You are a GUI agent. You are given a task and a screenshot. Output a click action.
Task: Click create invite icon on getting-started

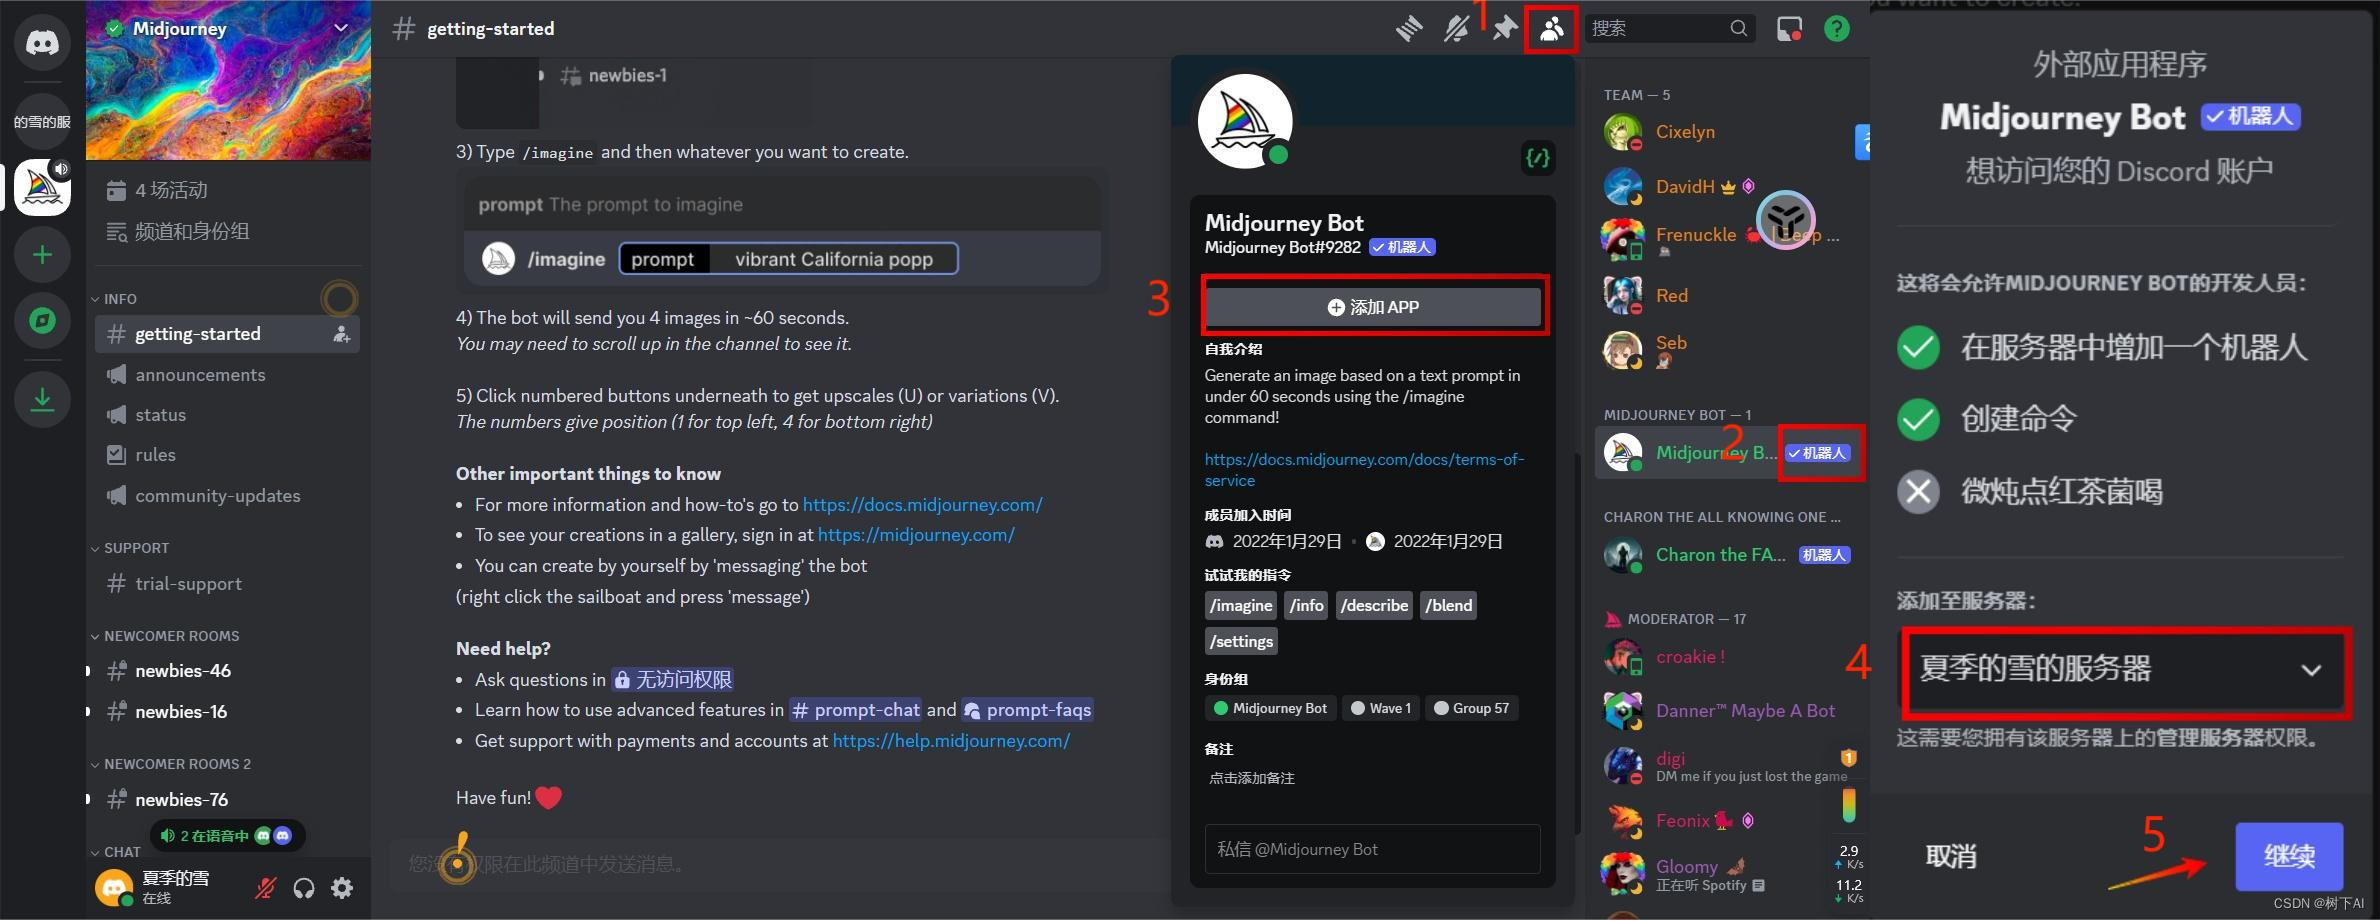341,334
